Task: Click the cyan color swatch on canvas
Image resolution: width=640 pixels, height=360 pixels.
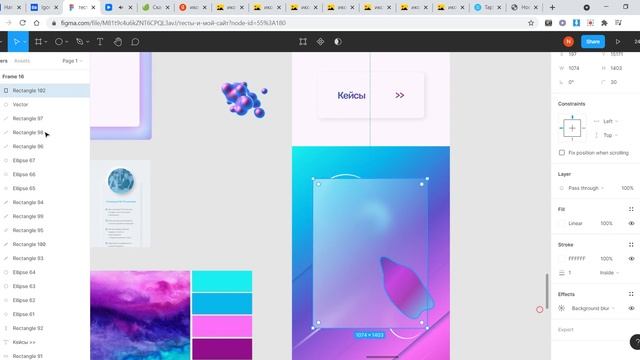Action: tap(222, 281)
